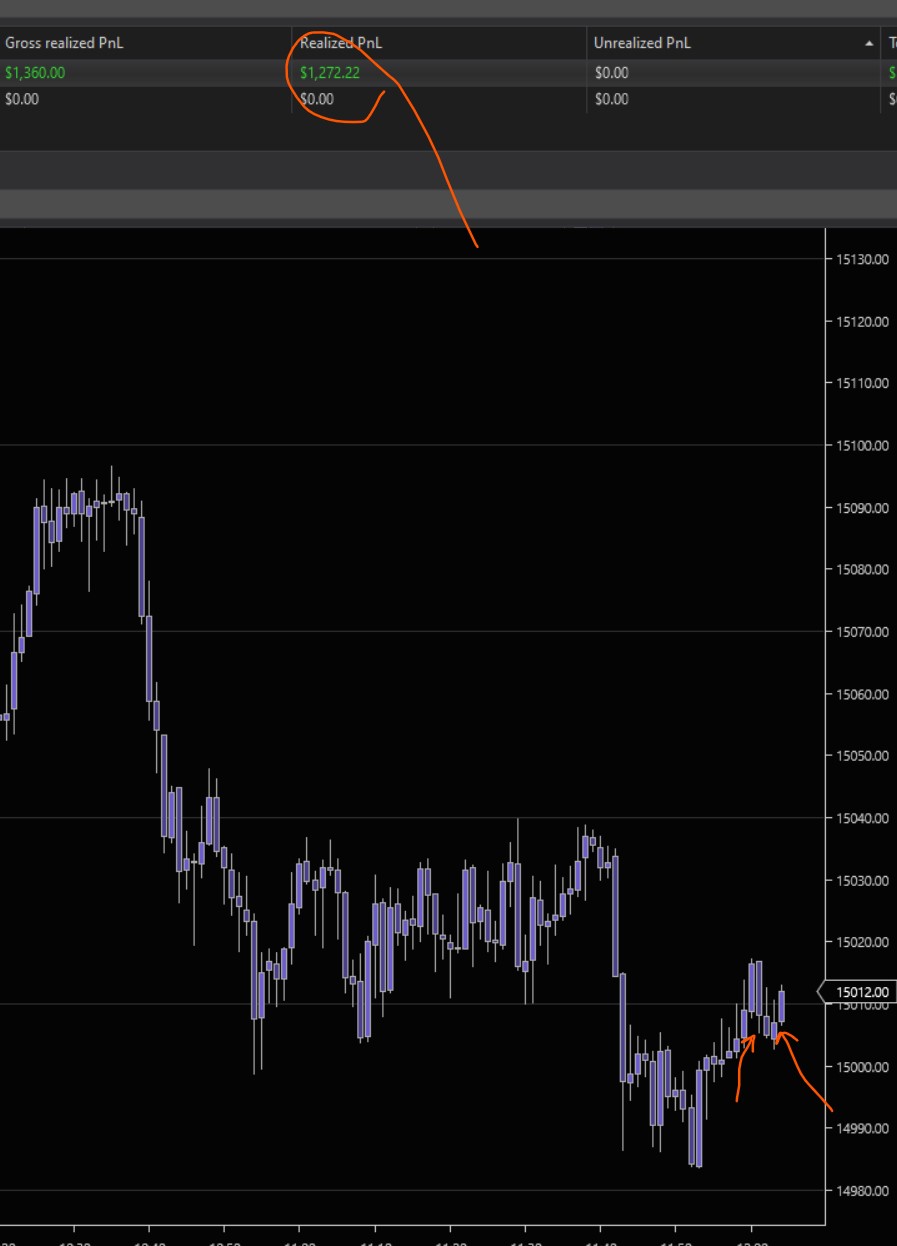Click the 15050.00 price axis label
Viewport: 897px width, 1246px height.
[861, 756]
